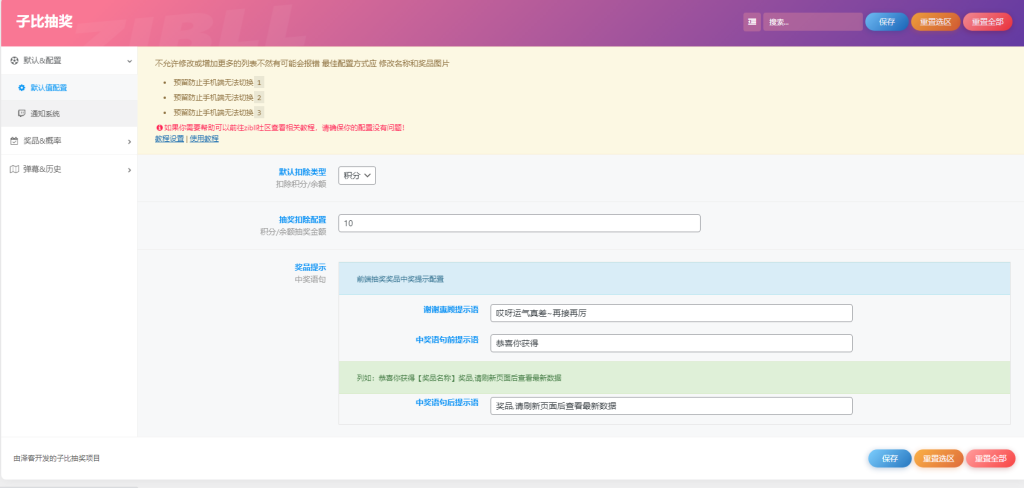
Task: Click the expand-all options icon beside search
Action: pyautogui.click(x=751, y=22)
